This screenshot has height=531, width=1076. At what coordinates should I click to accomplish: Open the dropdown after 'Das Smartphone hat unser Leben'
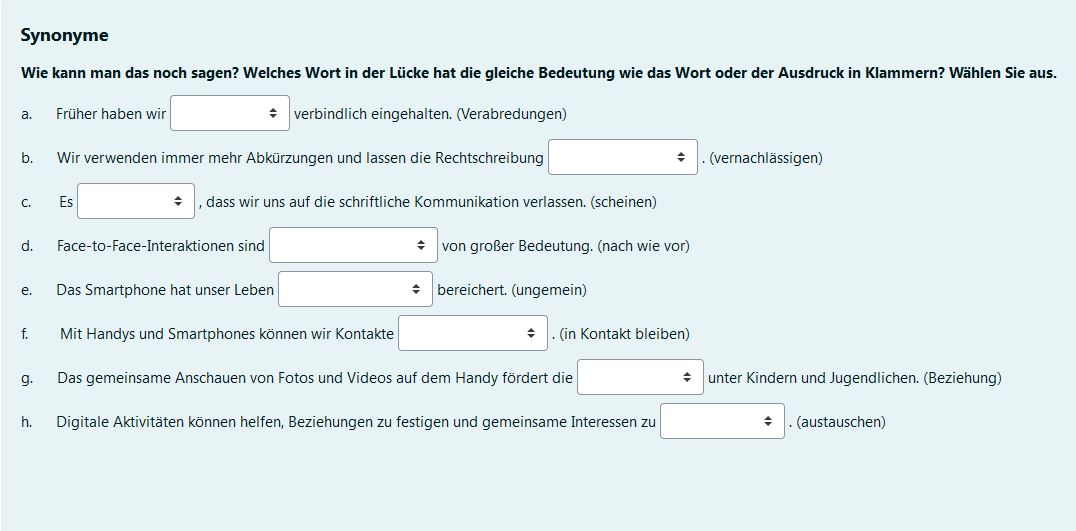[x=355, y=290]
